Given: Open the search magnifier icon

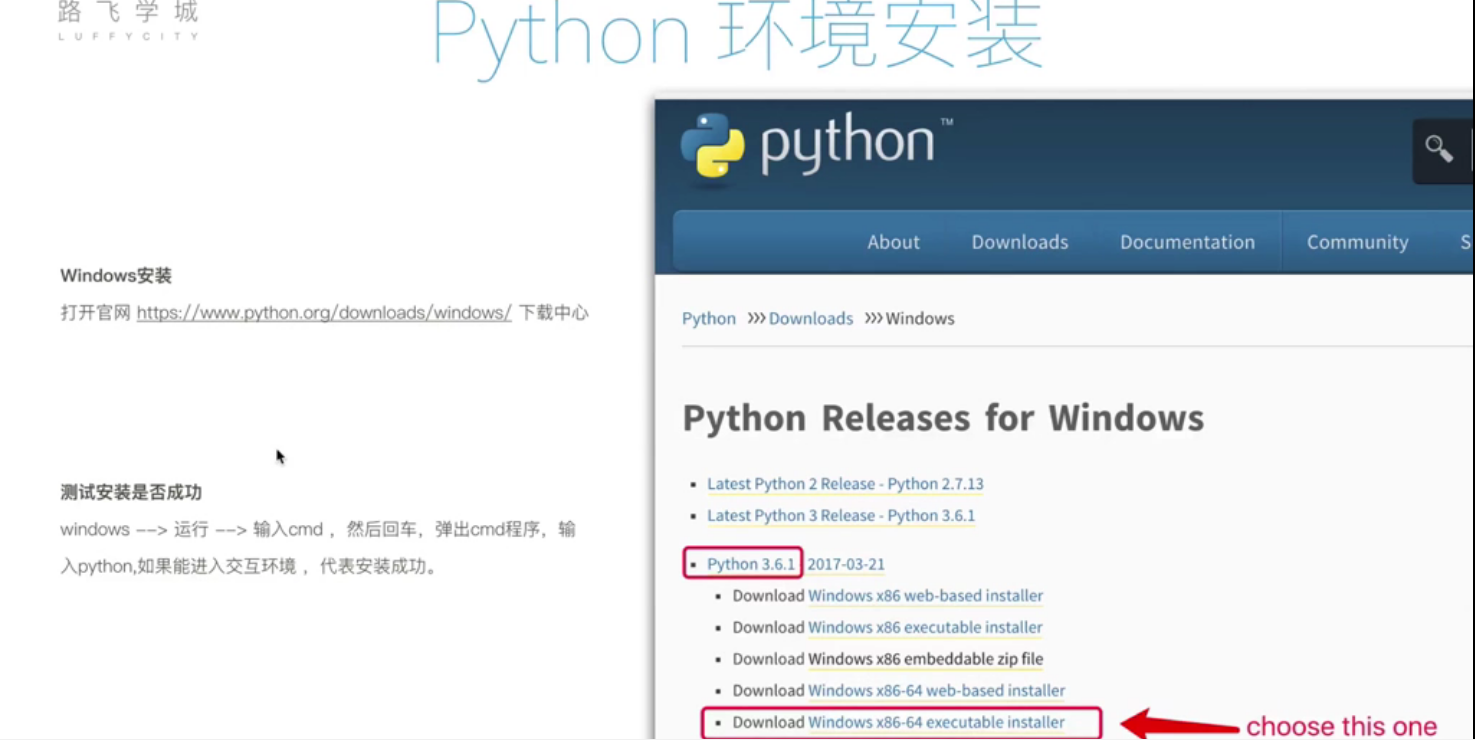Looking at the screenshot, I should point(1439,150).
